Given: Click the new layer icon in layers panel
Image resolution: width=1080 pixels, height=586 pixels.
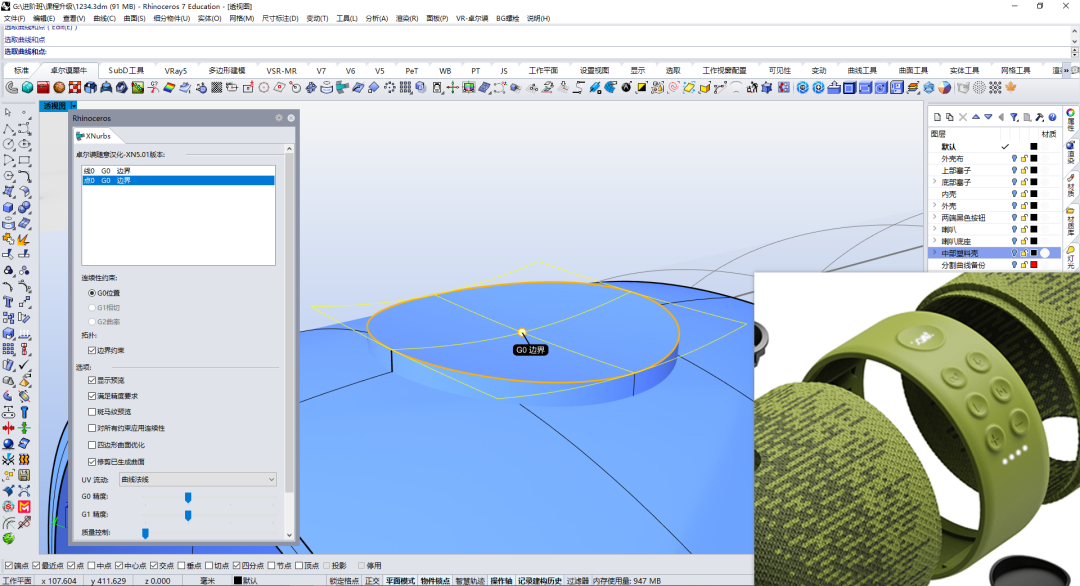Looking at the screenshot, I should [x=937, y=117].
